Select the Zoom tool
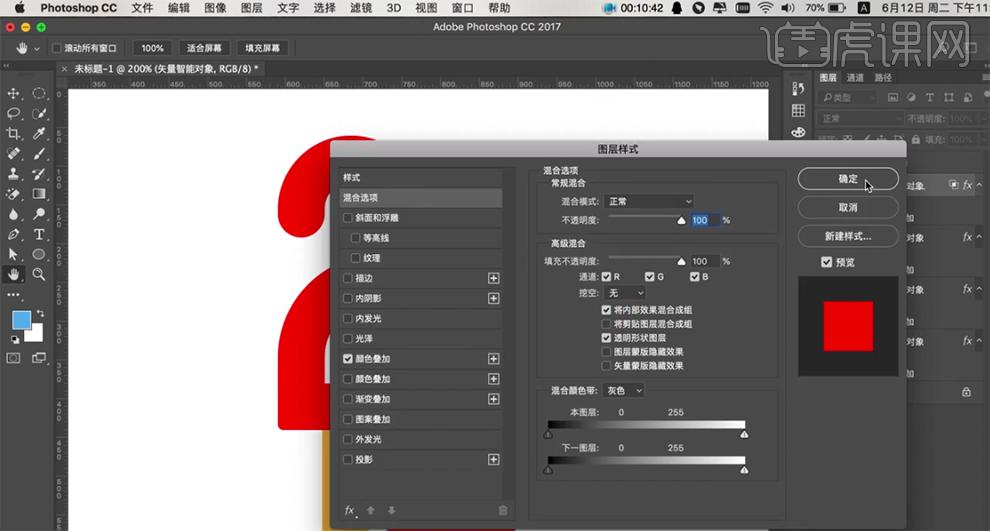 click(x=39, y=275)
